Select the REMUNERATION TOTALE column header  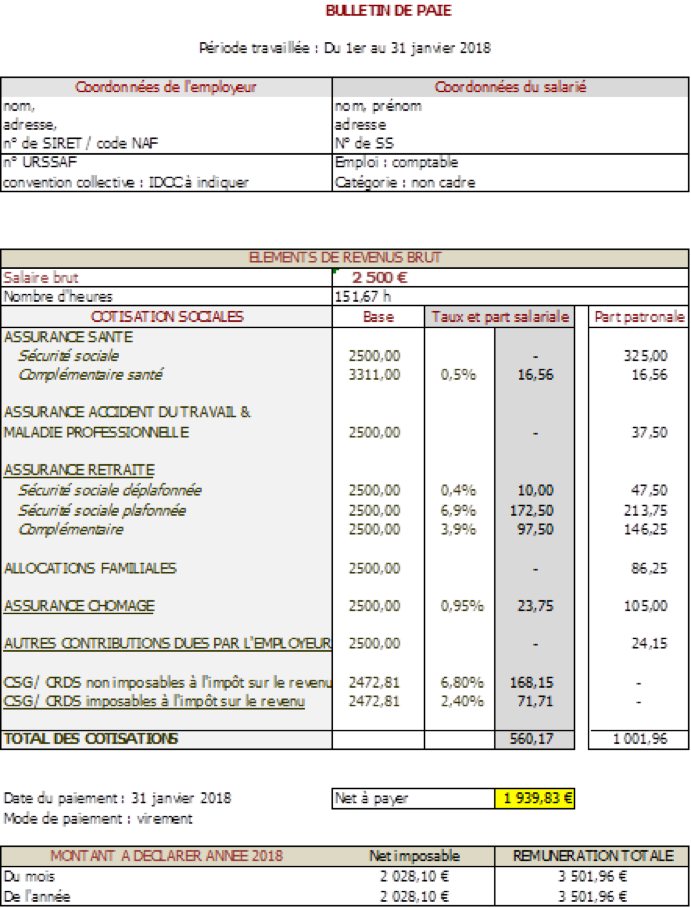point(592,856)
